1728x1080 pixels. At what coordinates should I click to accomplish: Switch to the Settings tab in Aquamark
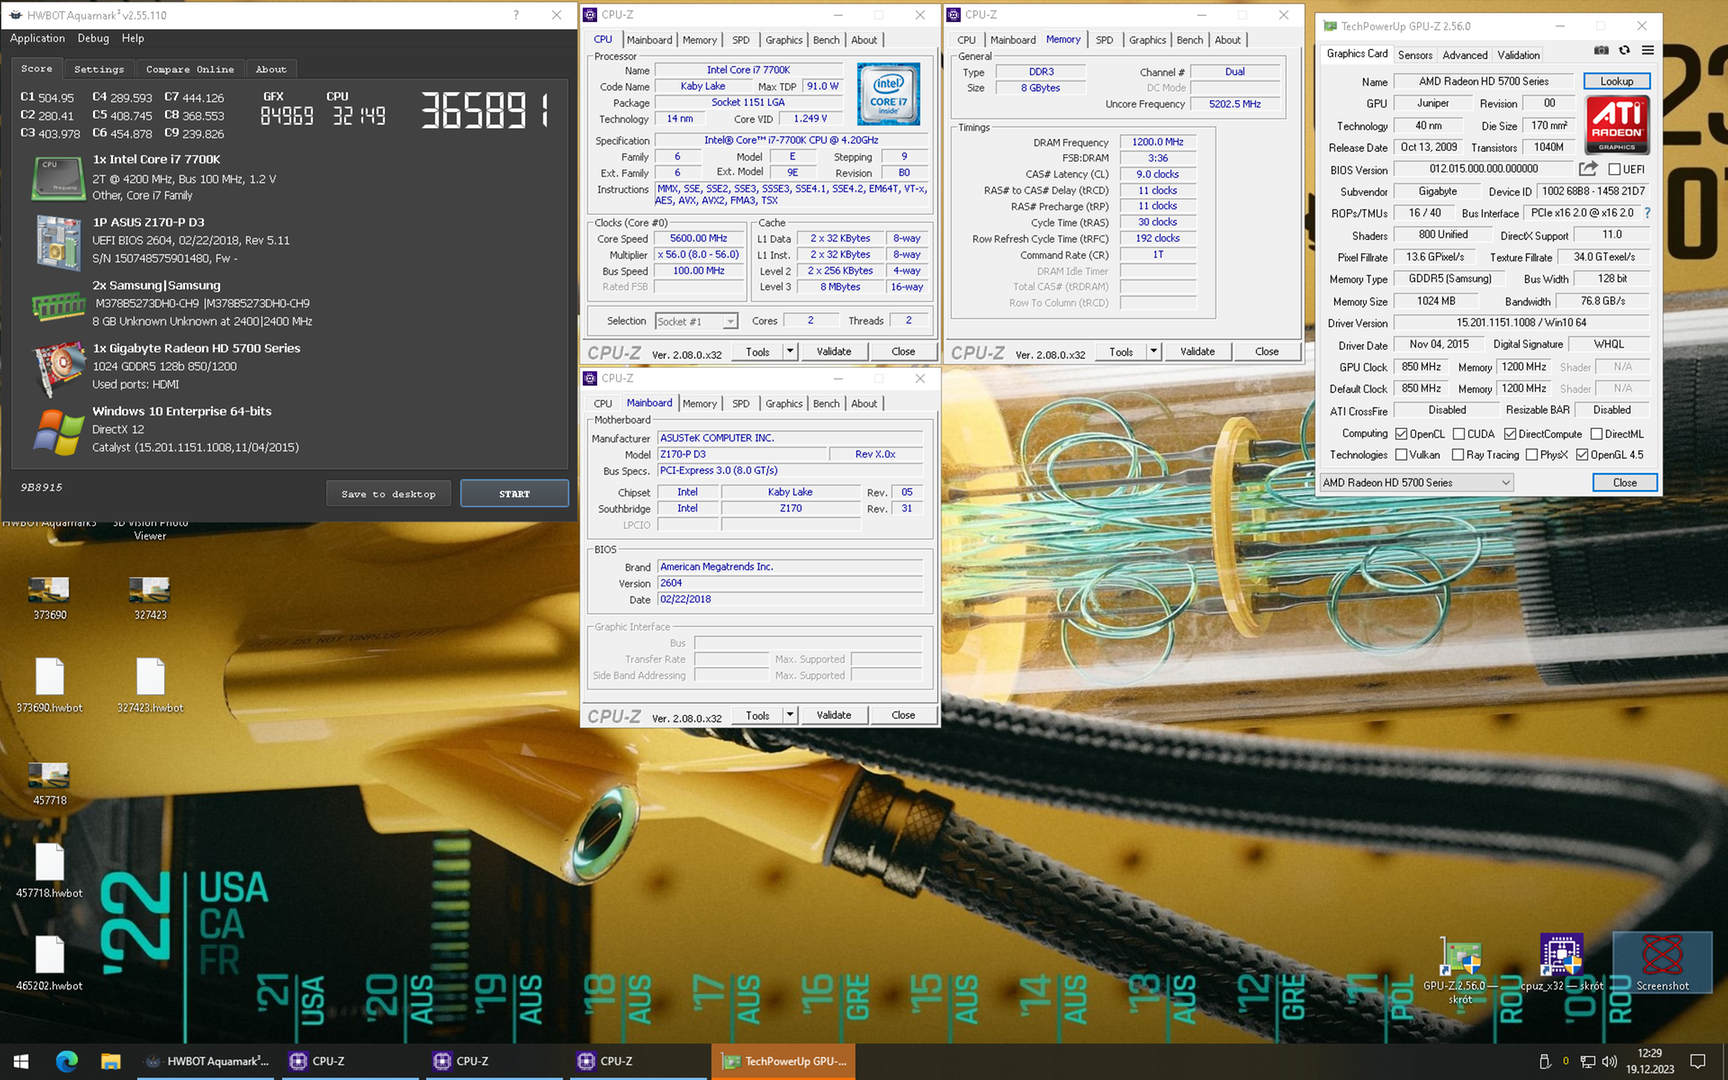99,69
